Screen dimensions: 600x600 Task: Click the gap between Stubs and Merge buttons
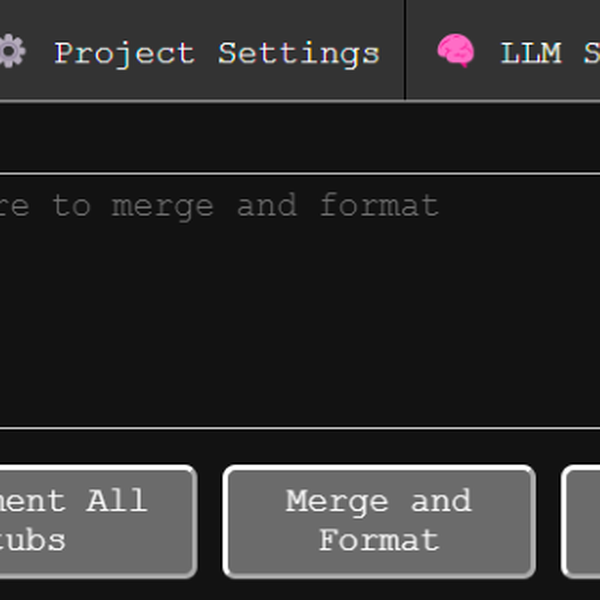point(210,521)
